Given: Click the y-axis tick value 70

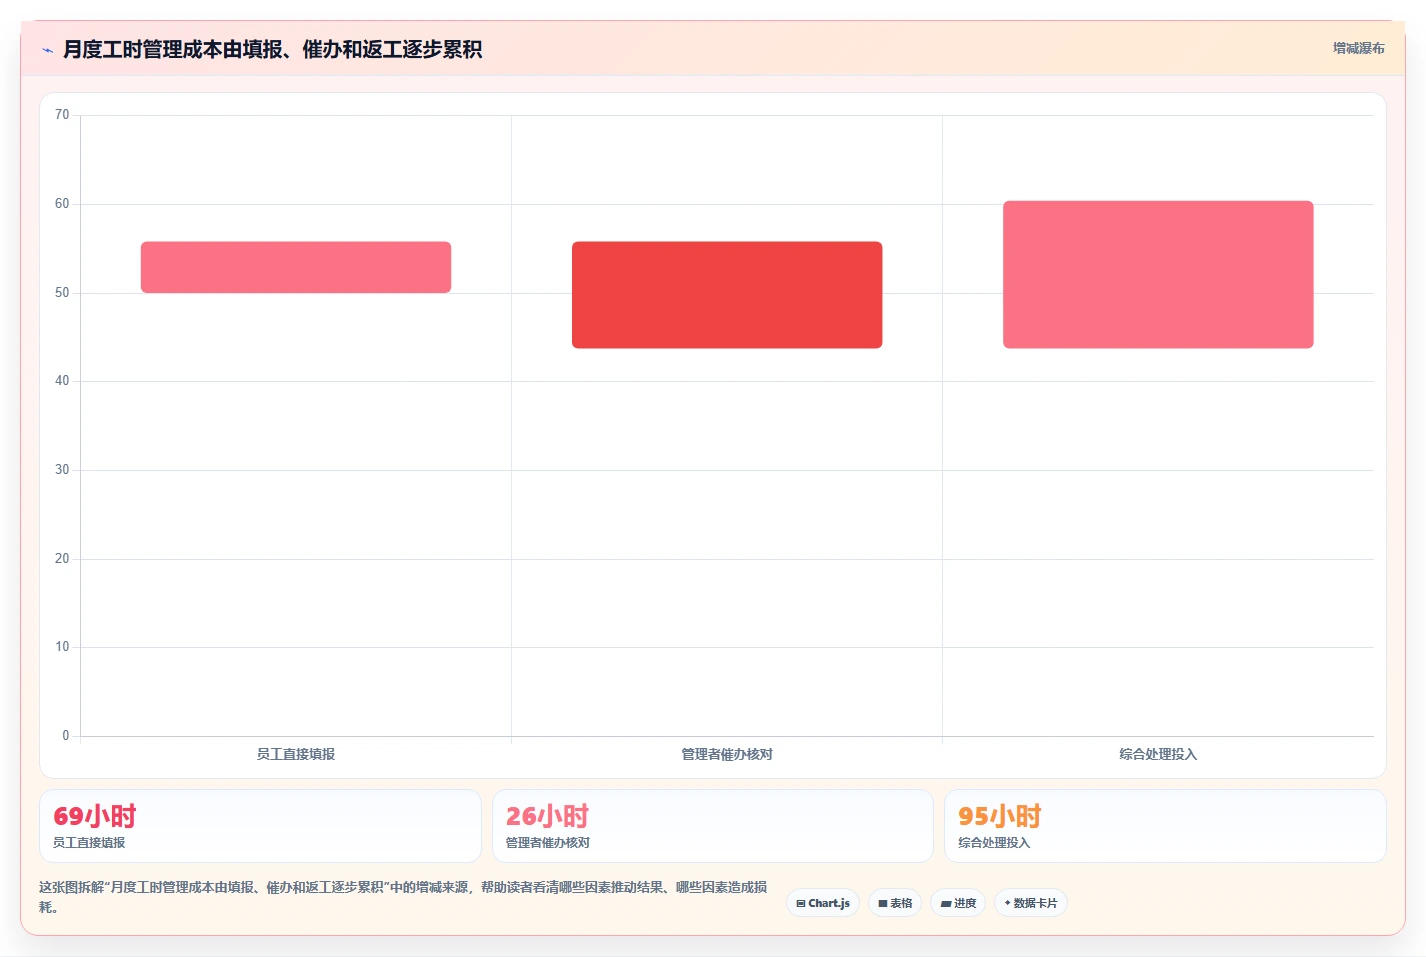Looking at the screenshot, I should [62, 115].
